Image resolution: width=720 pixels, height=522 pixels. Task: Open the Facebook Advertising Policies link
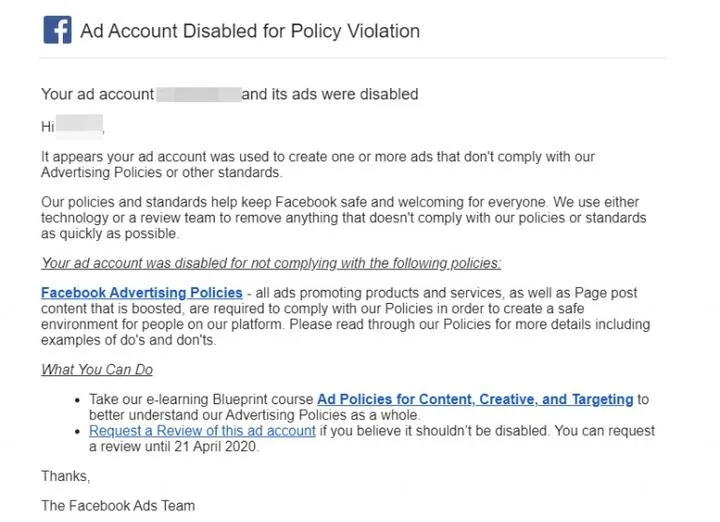[x=142, y=293]
